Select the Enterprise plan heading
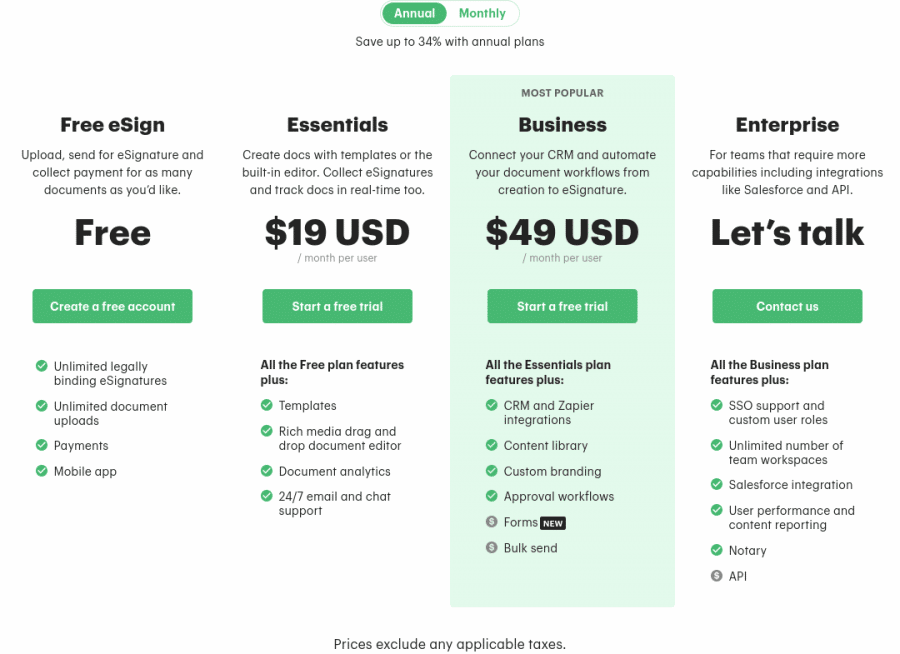This screenshot has height=654, width=900. click(788, 125)
